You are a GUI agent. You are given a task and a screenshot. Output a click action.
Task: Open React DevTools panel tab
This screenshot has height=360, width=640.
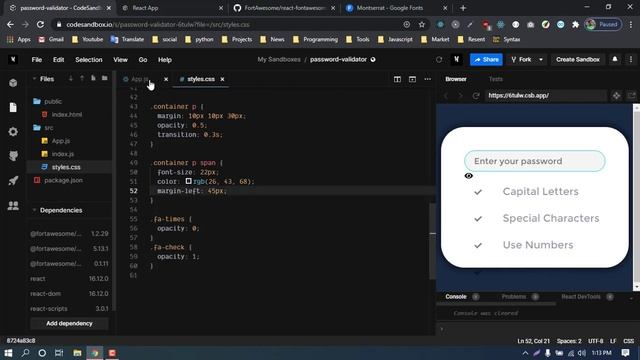(x=581, y=297)
